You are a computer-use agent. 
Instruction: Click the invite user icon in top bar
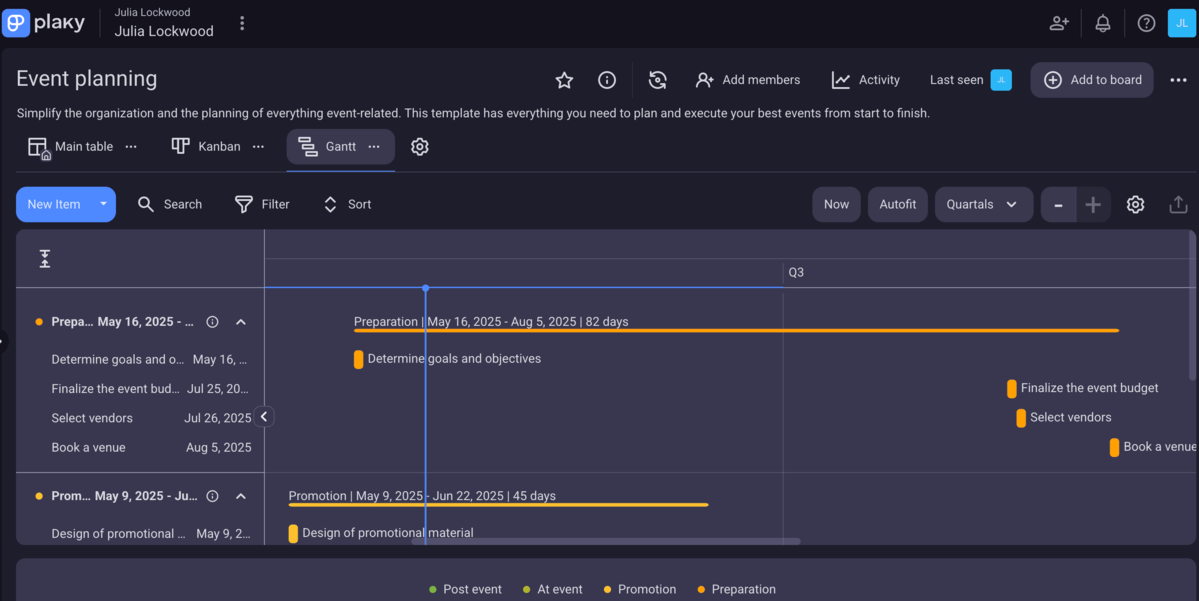point(1059,23)
